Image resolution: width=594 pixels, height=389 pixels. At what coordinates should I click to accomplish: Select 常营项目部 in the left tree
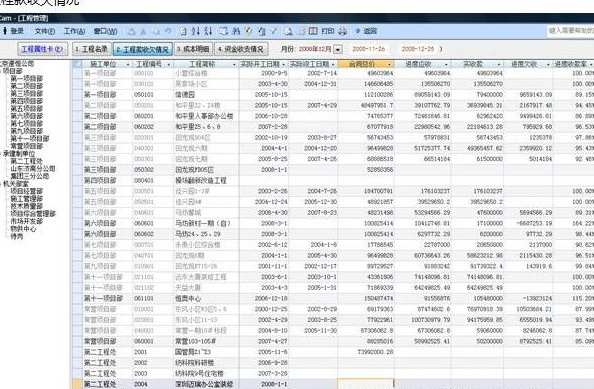[27, 146]
